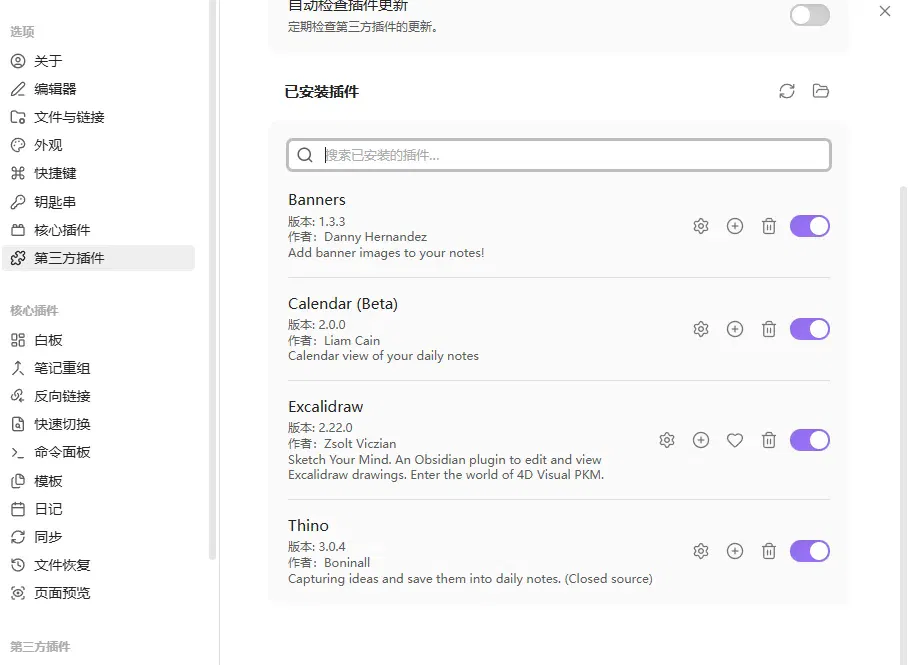This screenshot has width=908, height=665.
Task: Switch to 核心插件 settings tab
Action: click(x=98, y=230)
